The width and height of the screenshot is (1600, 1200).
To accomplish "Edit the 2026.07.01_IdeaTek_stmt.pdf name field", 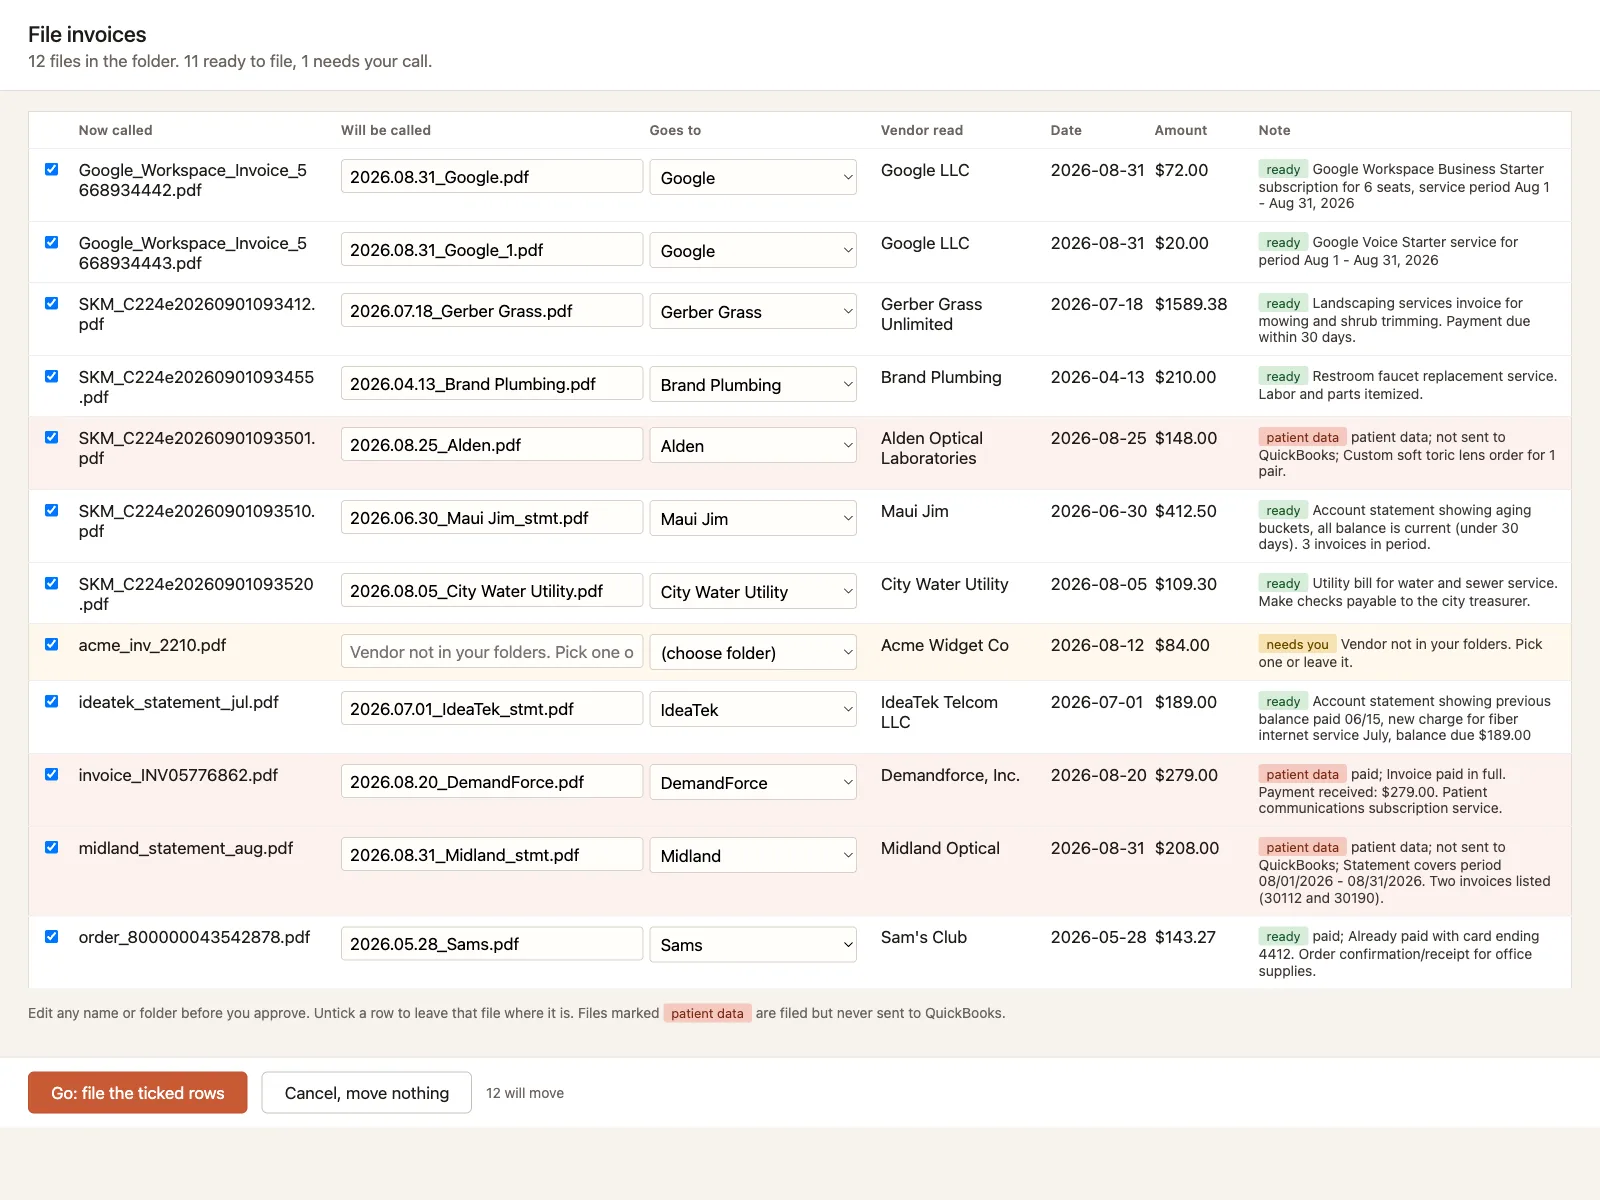I will 492,708.
